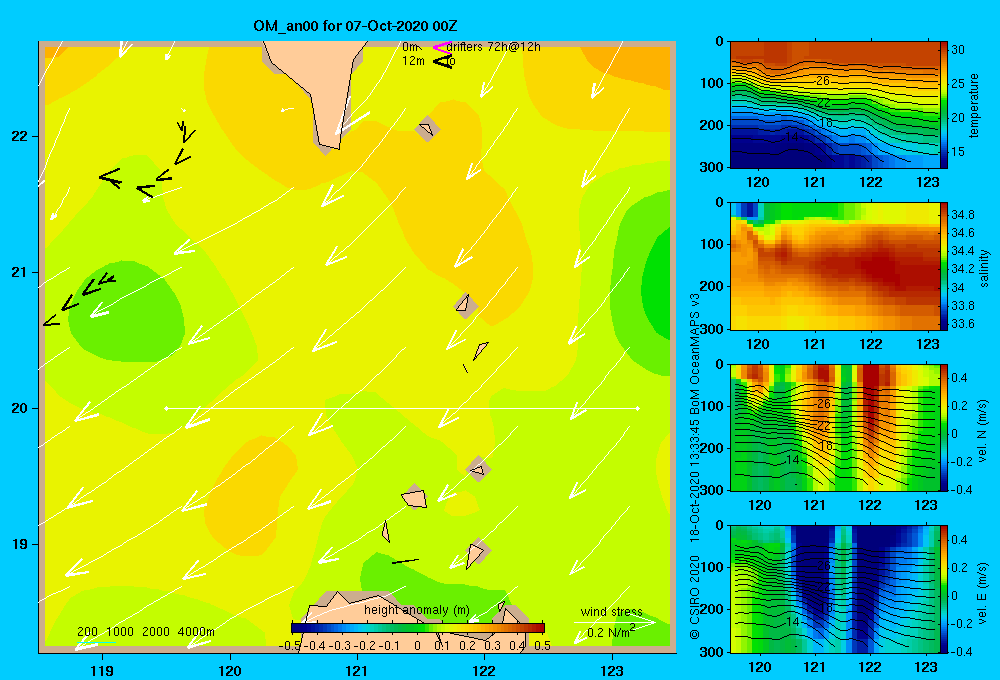1000x680 pixels.
Task: Click the magenta 0m drifter legend arrow
Action: tap(441, 47)
